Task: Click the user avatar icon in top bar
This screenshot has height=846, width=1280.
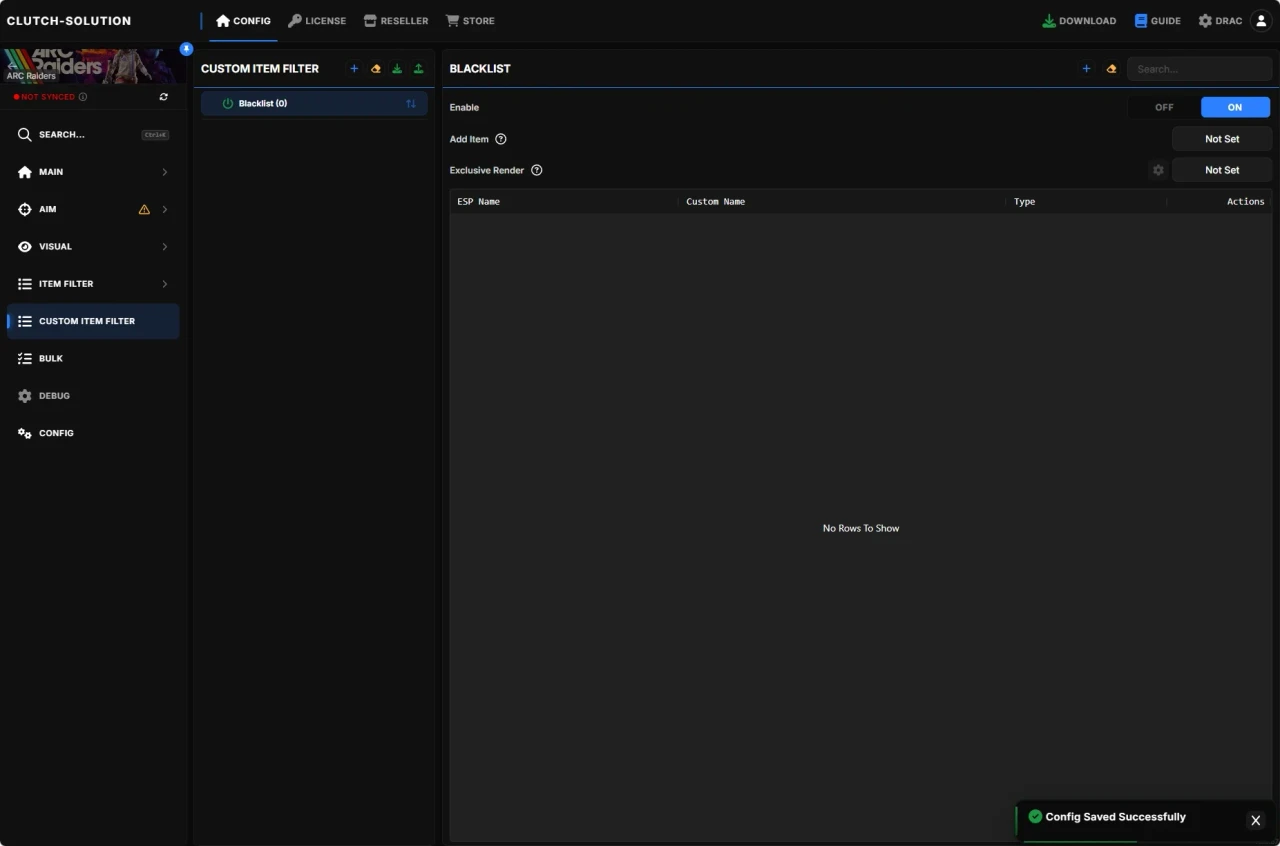Action: point(1261,21)
